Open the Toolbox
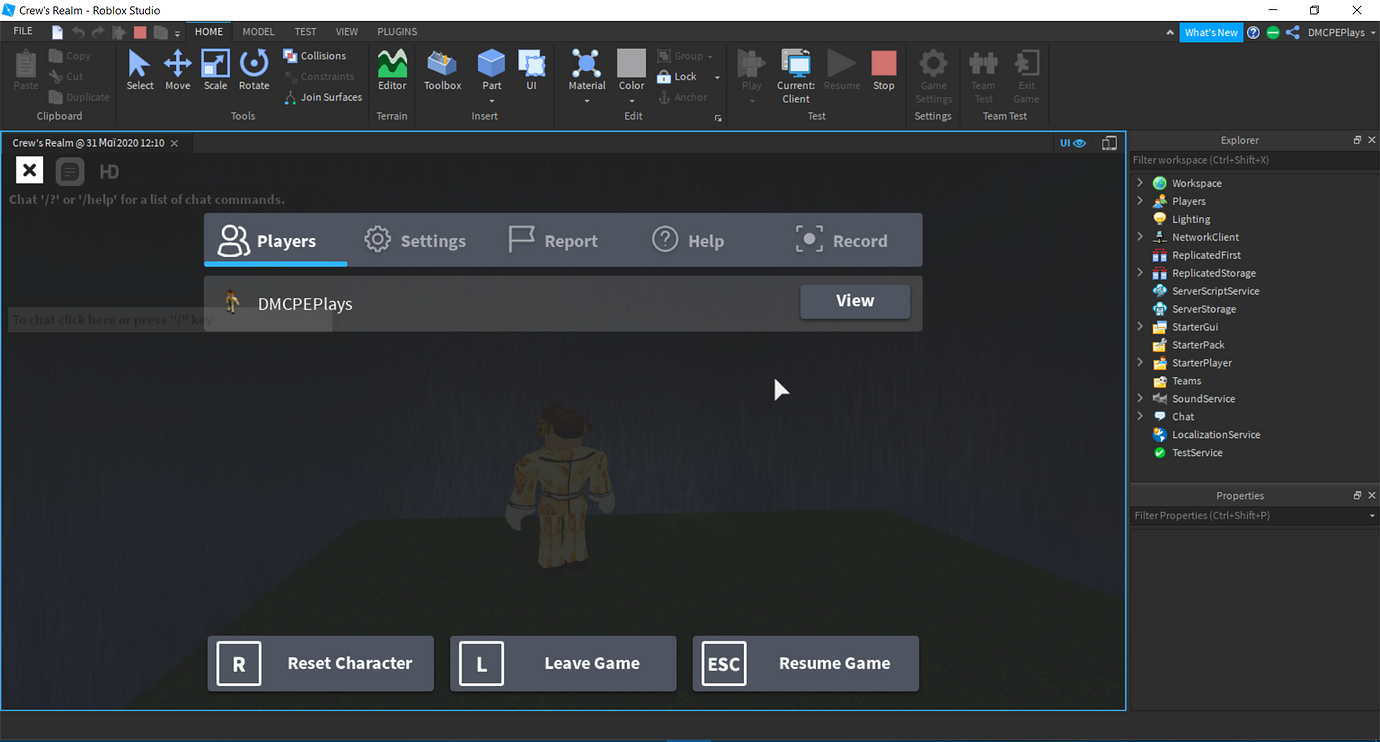This screenshot has height=742, width=1380. (x=442, y=70)
